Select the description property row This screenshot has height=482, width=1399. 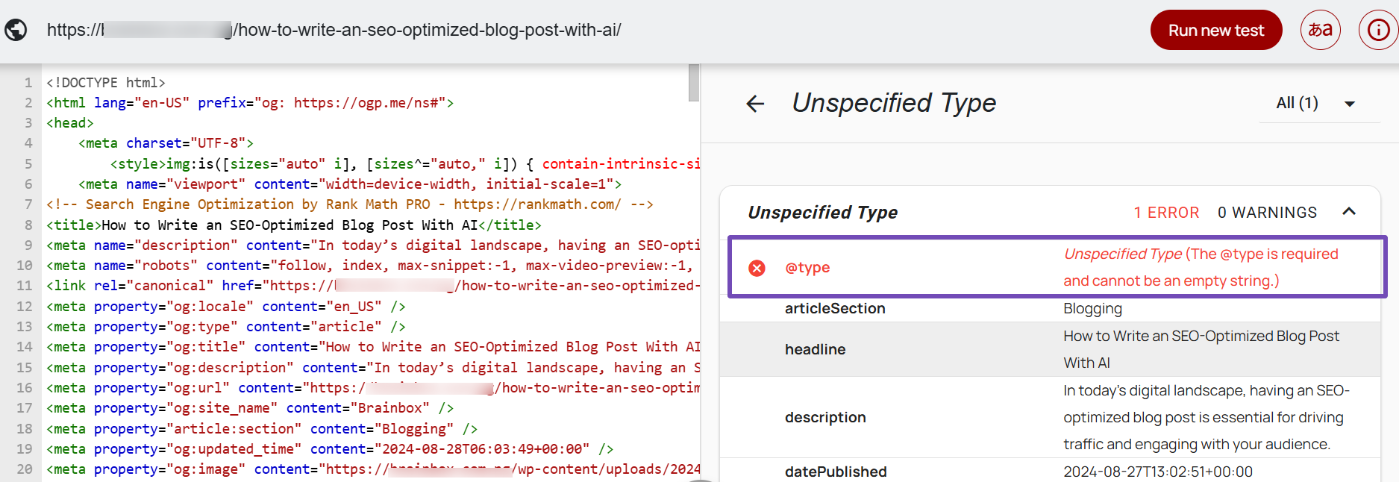[1050, 417]
